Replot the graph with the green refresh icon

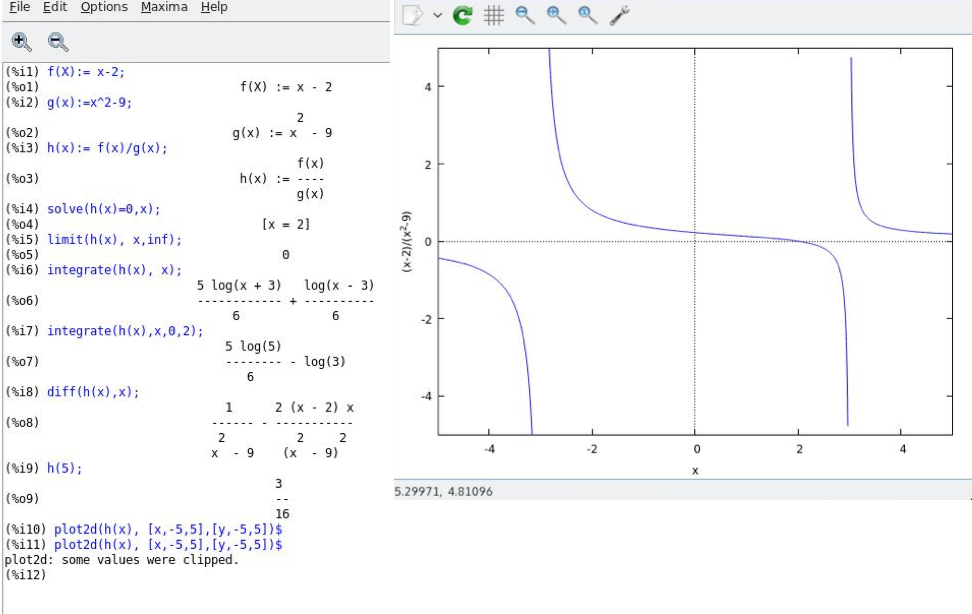pos(462,15)
